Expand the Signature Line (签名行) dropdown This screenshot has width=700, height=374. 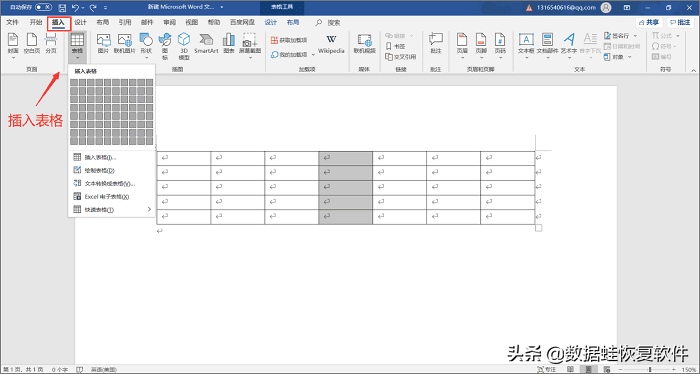click(x=635, y=36)
